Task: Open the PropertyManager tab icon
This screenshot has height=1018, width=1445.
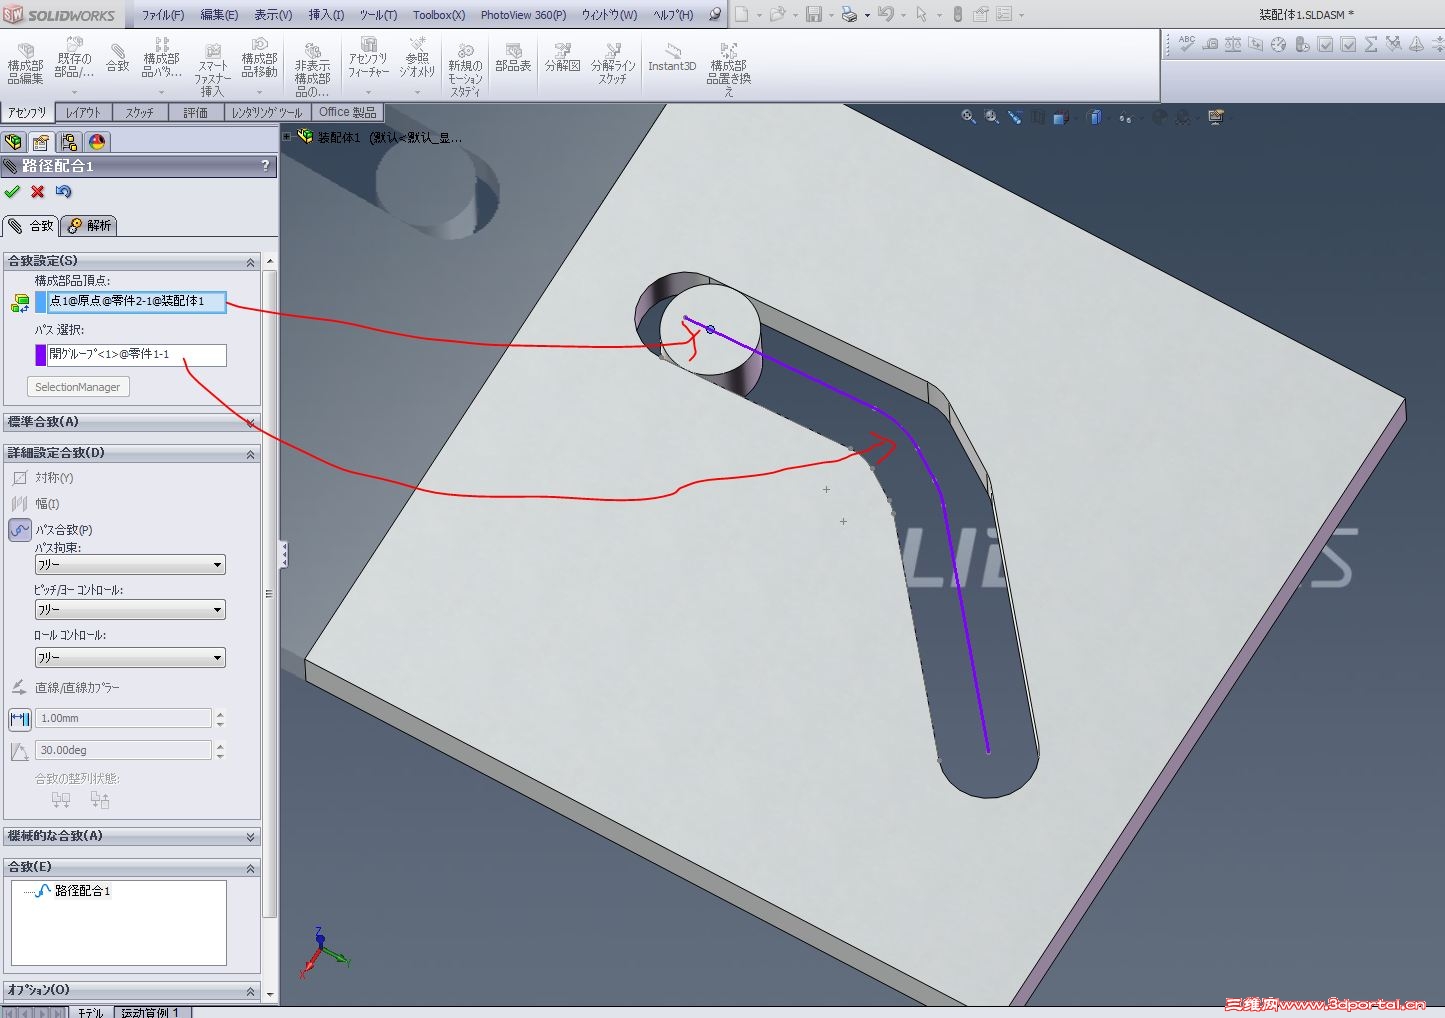Action: coord(41,142)
